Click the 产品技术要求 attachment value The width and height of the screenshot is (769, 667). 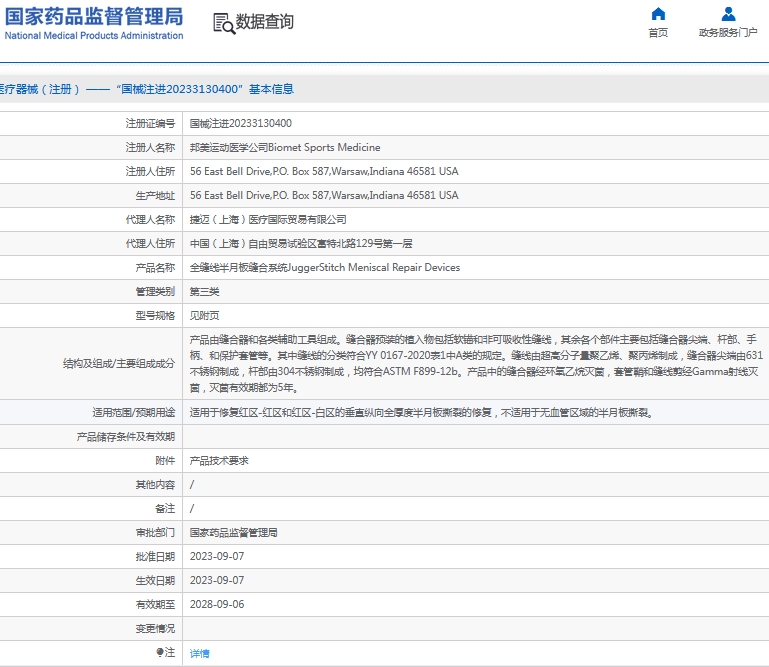tap(219, 461)
